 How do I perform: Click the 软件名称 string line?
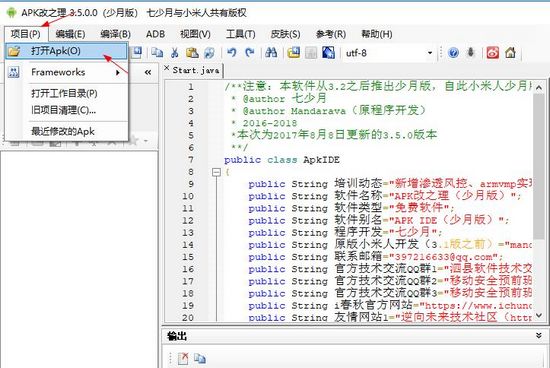tap(384, 196)
